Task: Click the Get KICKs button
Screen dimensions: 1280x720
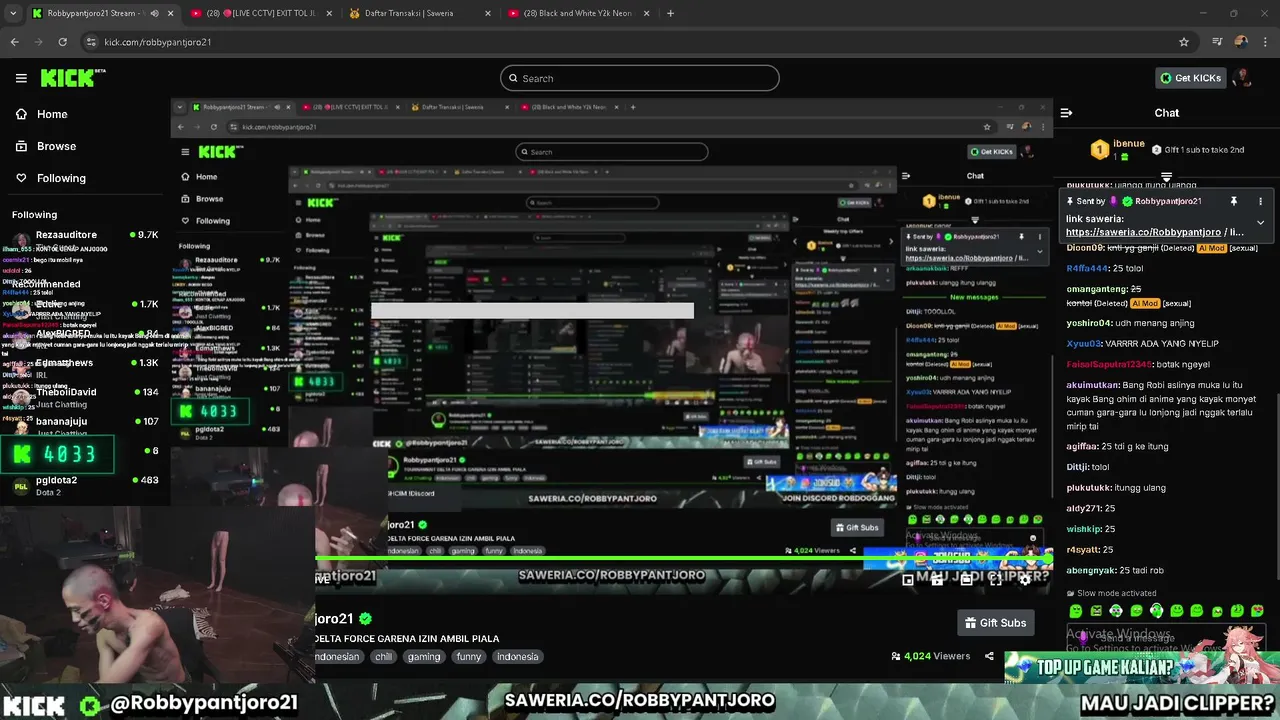Action: pos(1190,78)
